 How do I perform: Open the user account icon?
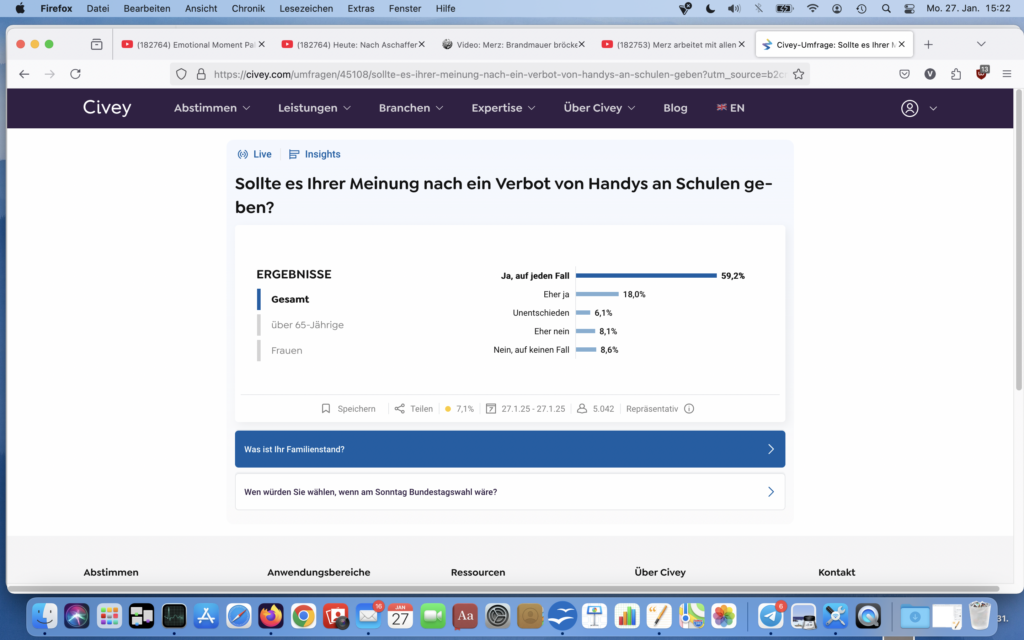(909, 108)
